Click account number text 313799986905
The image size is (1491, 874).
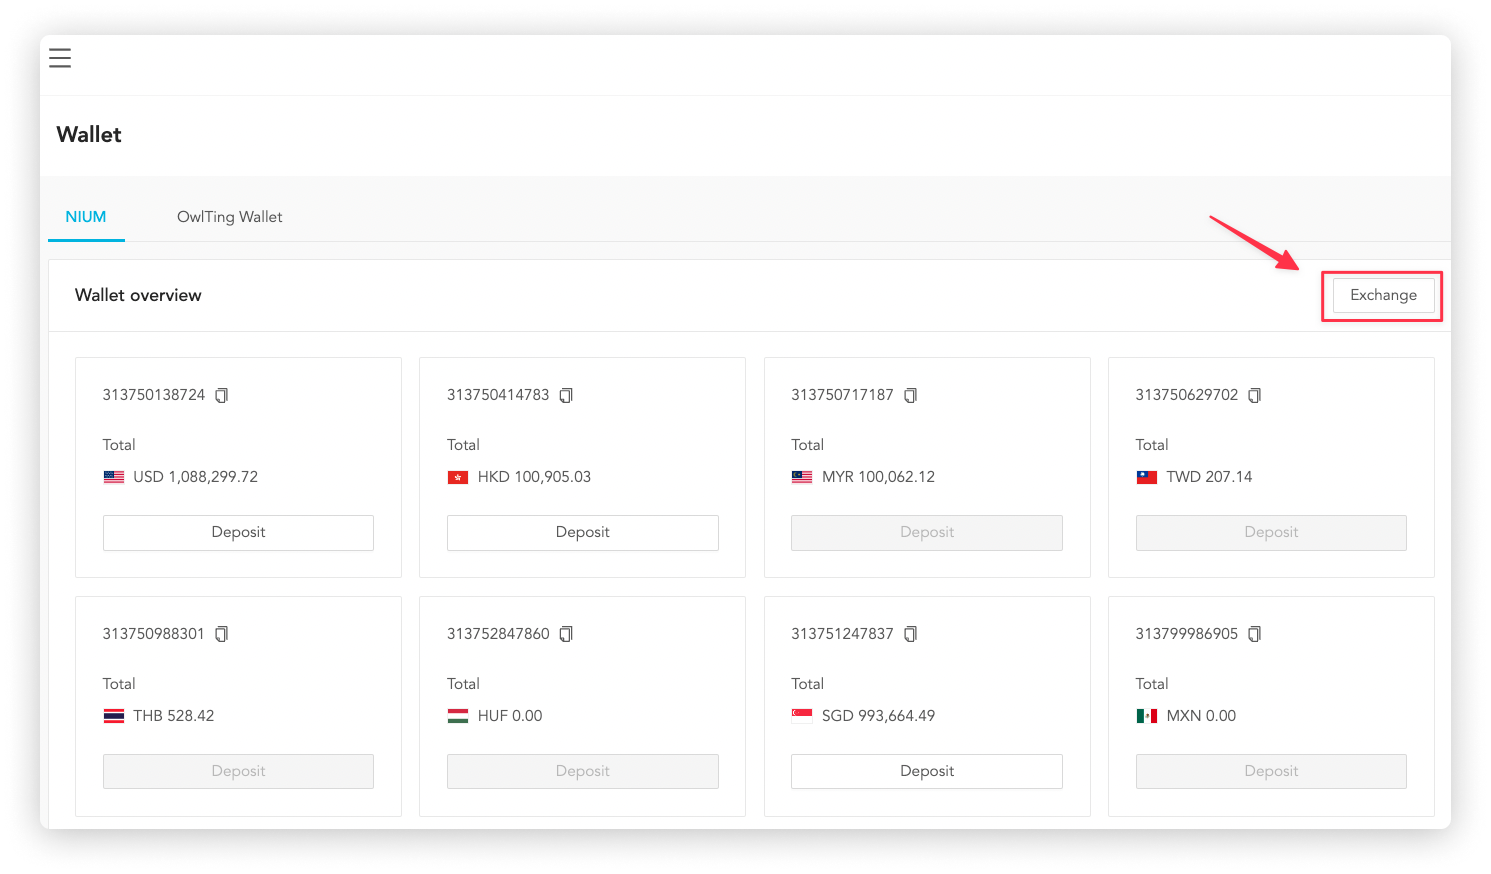point(1187,634)
